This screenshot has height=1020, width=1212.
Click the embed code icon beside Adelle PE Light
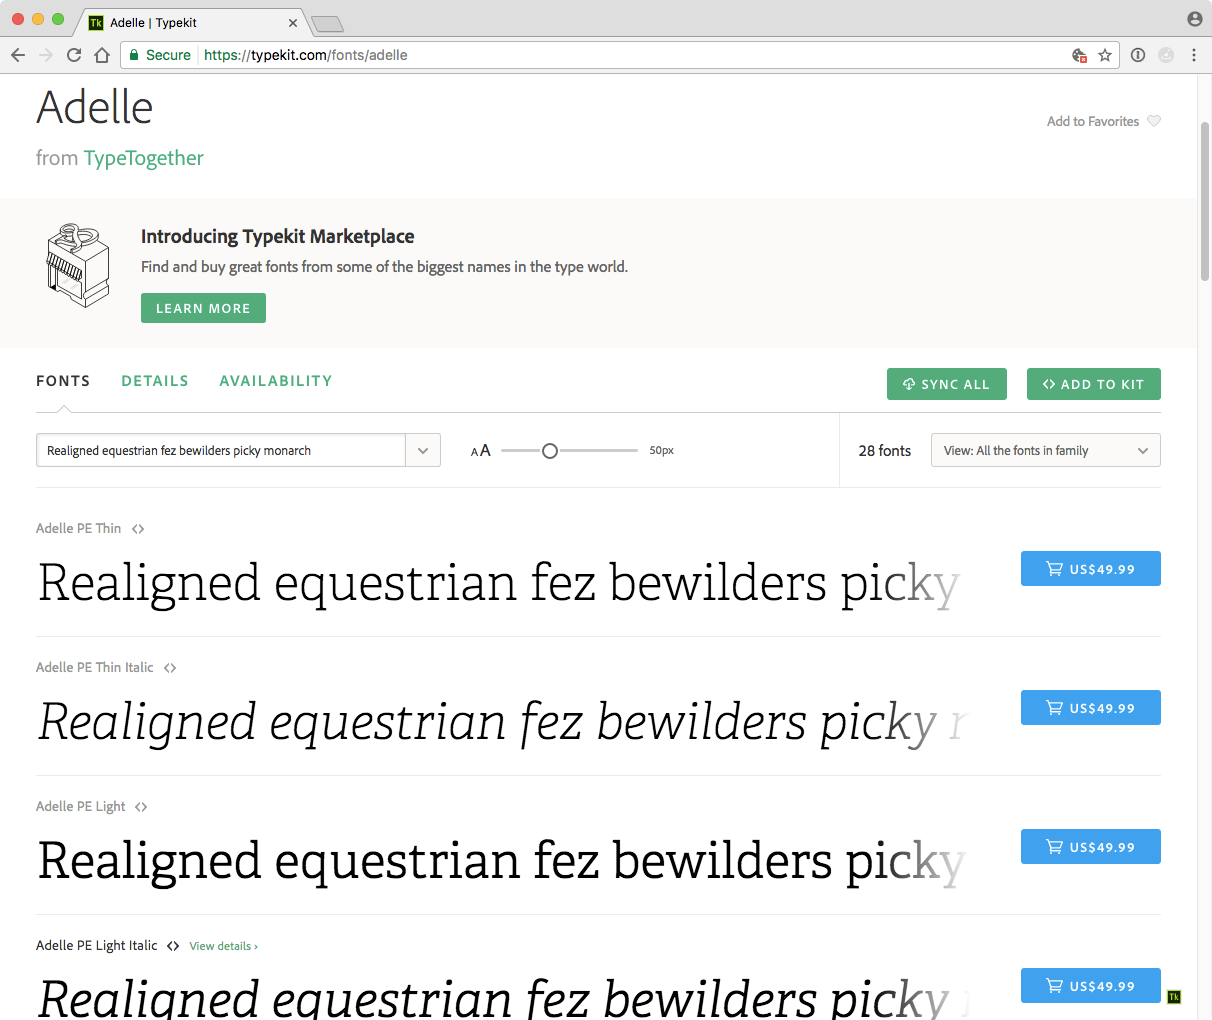(141, 807)
